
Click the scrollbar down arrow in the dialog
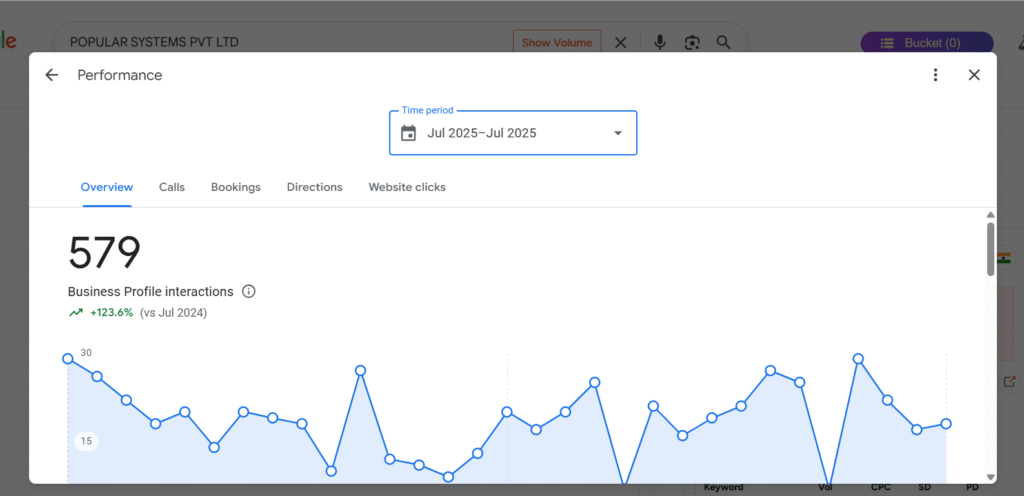click(990, 477)
